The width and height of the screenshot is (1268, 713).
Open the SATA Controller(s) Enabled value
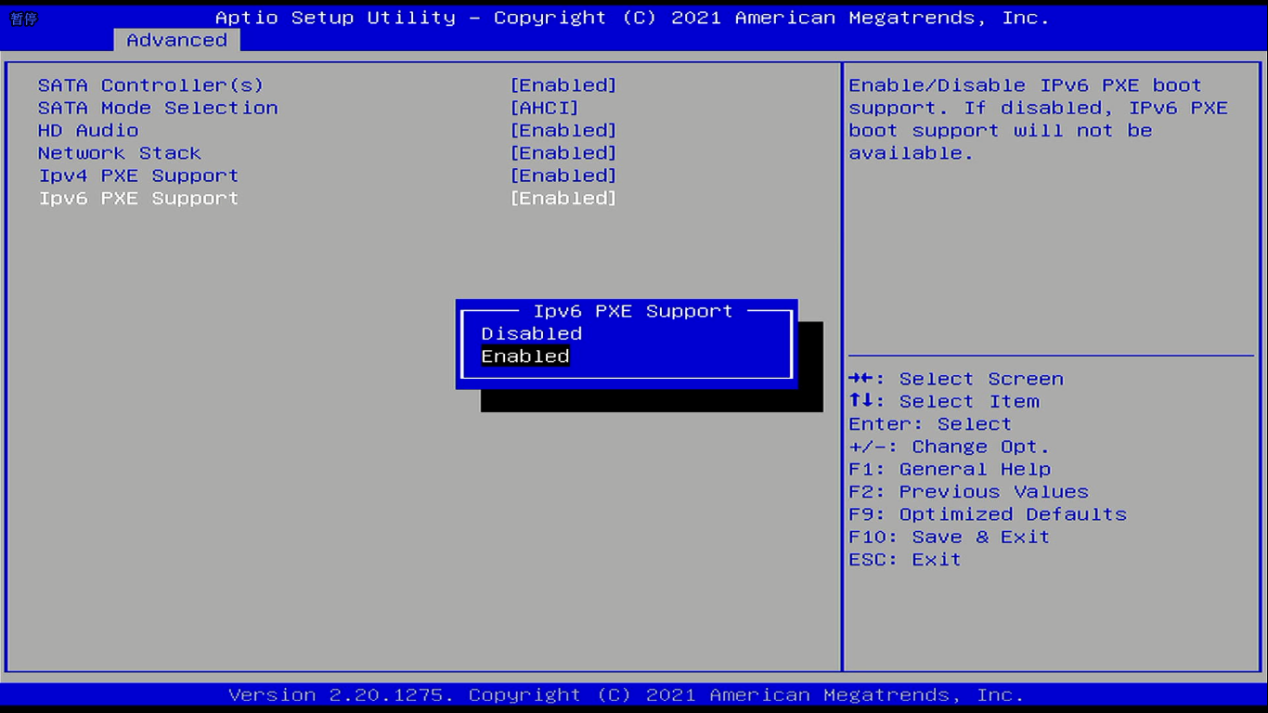click(563, 86)
